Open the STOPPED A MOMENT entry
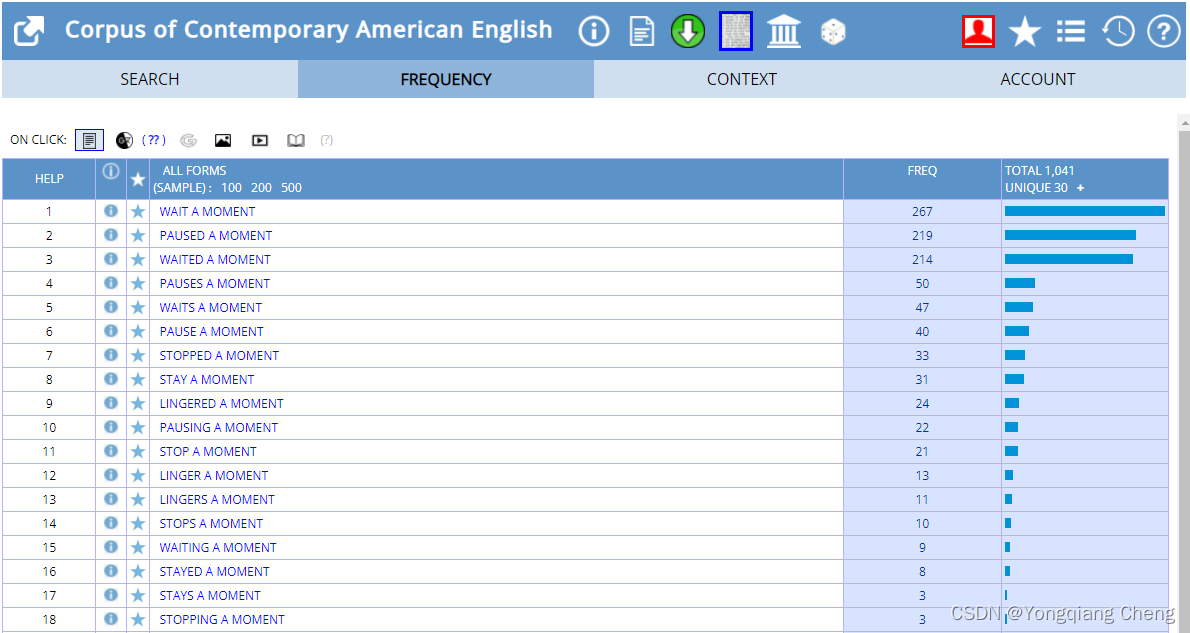The width and height of the screenshot is (1190, 633). point(219,355)
